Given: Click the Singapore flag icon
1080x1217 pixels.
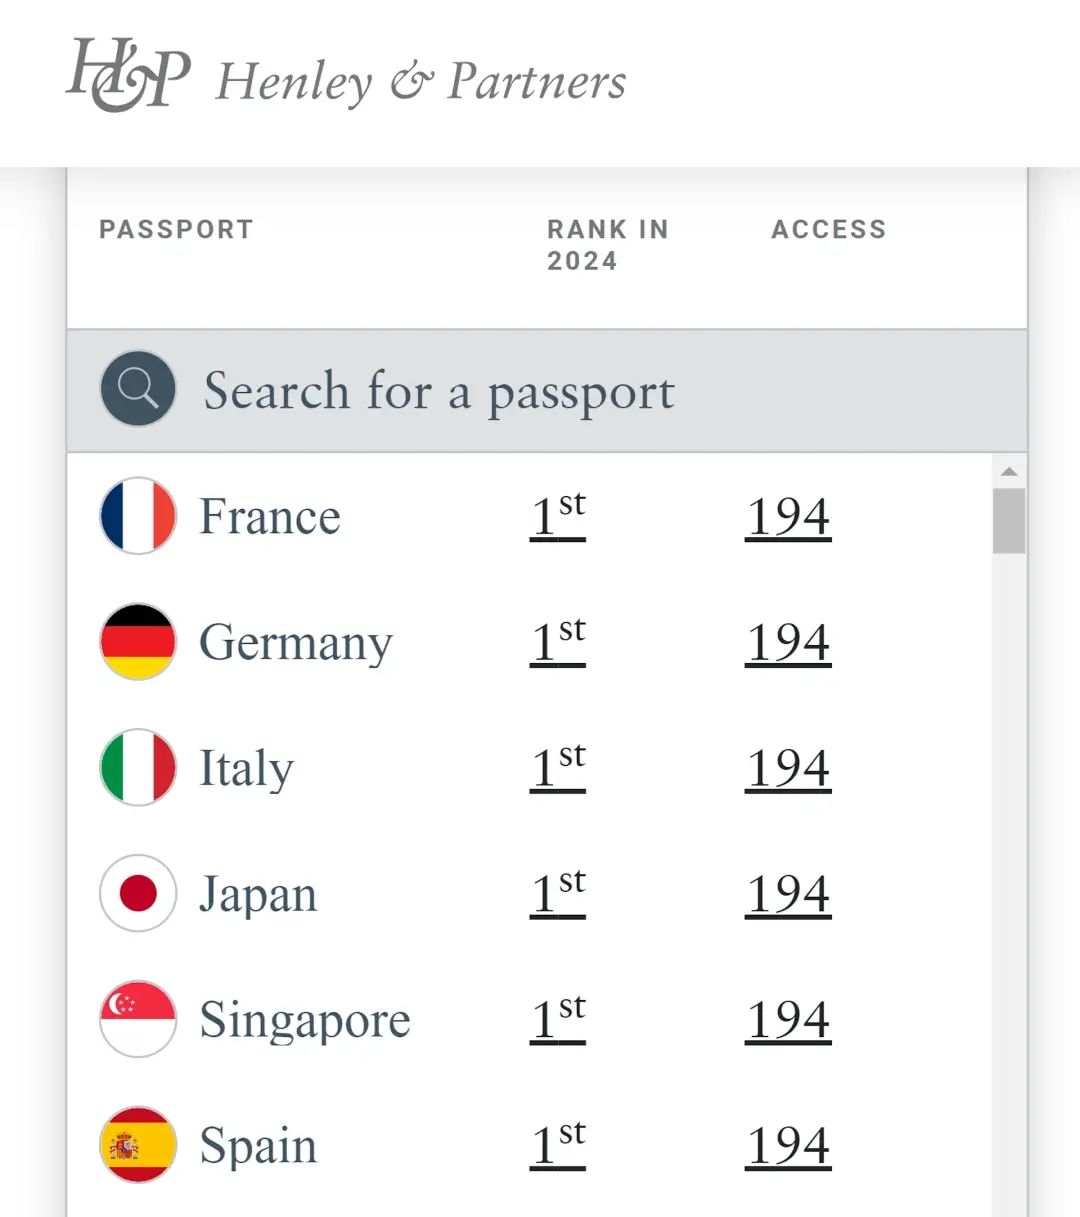Looking at the screenshot, I should coord(138,1019).
